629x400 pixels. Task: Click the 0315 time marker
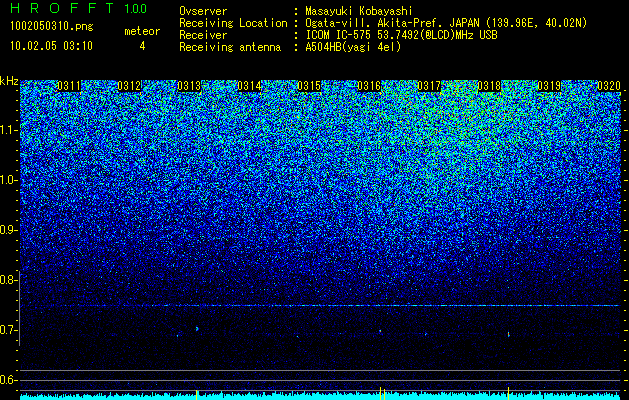tap(309, 86)
